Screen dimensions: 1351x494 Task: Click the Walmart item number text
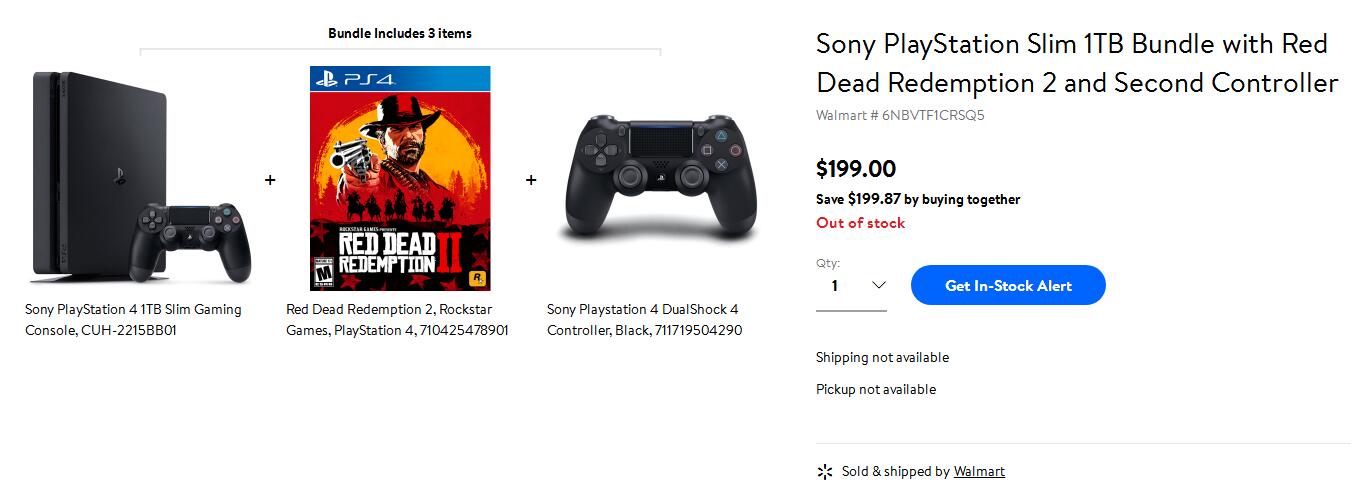pos(900,115)
